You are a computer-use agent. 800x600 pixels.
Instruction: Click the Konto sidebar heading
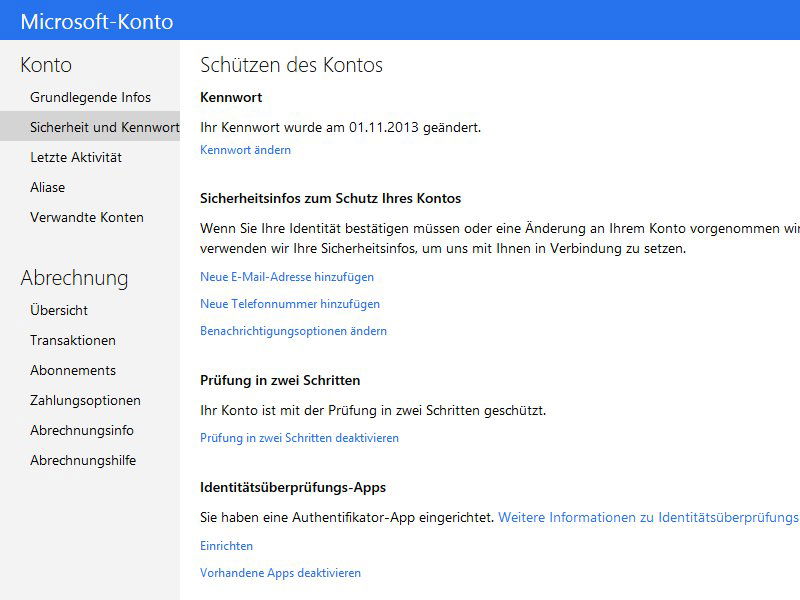(46, 65)
